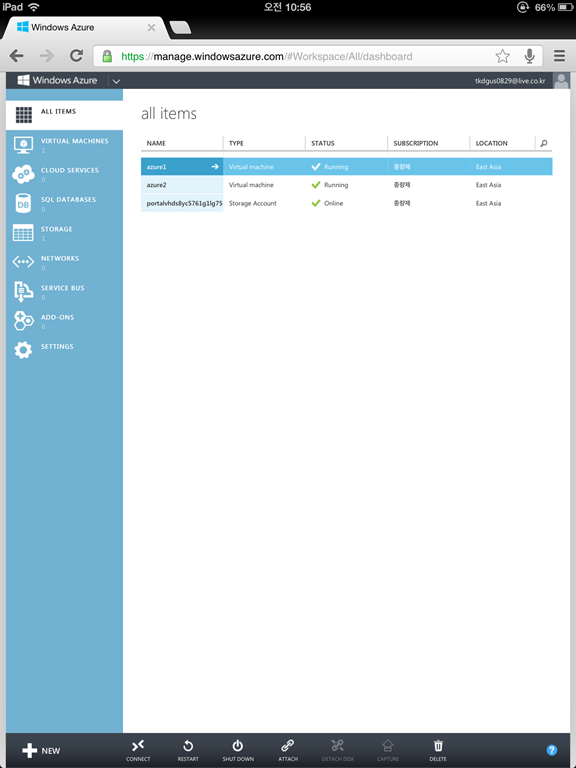The image size is (576, 768).
Task: Click the Connect command in bottom bar
Action: pos(138,751)
